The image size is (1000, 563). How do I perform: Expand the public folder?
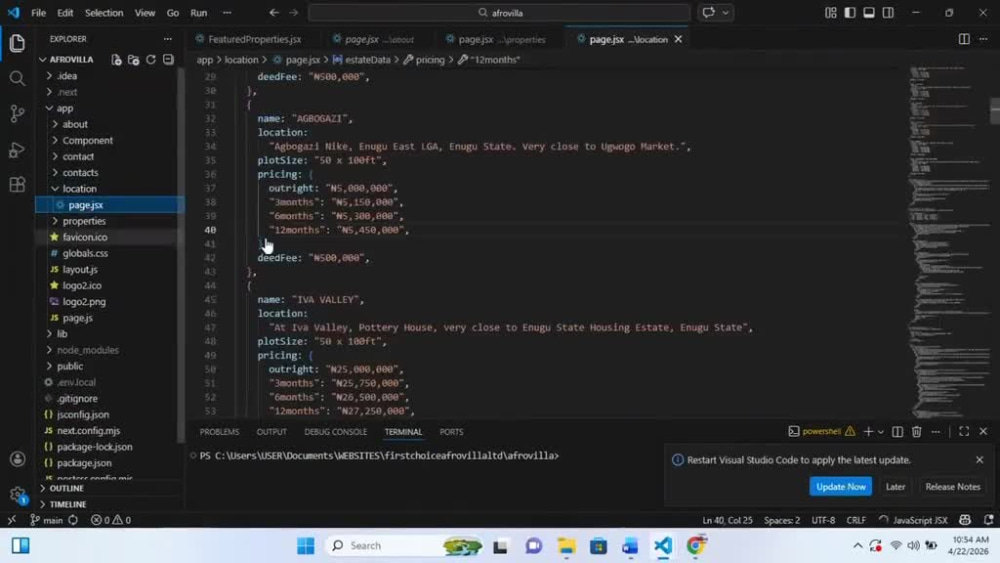point(49,366)
